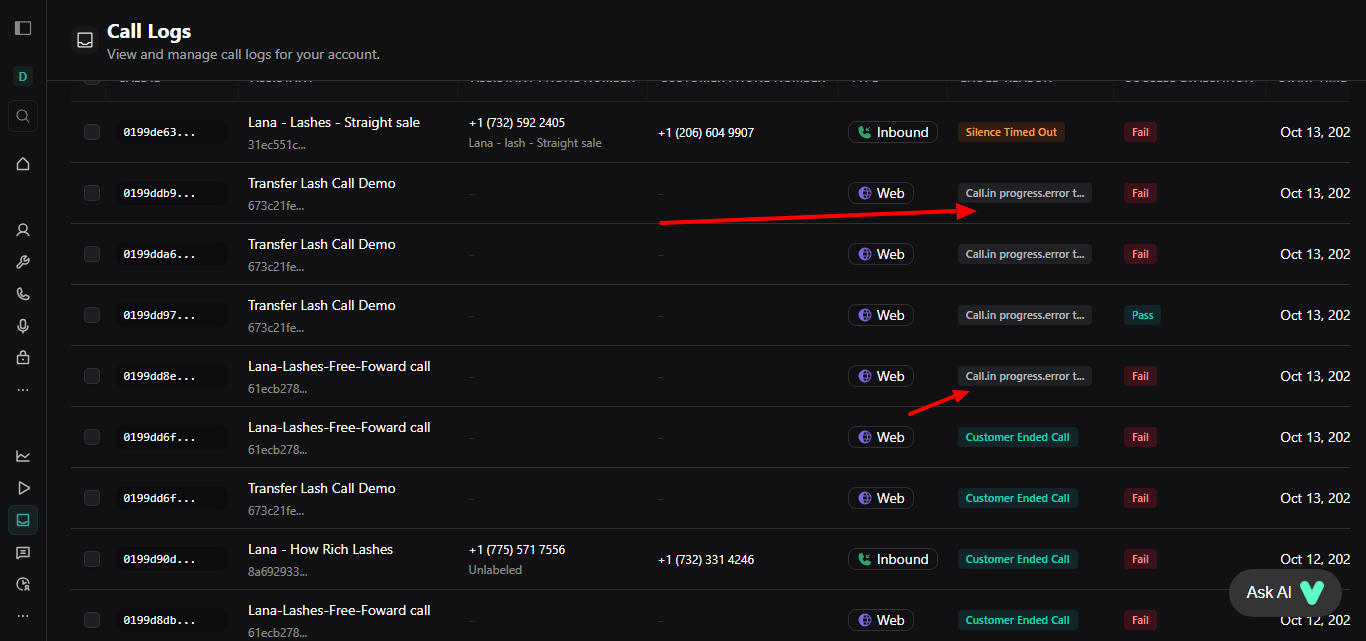Screen dimensions: 1366x641
Task: Click the Ask AI button
Action: [1284, 593]
